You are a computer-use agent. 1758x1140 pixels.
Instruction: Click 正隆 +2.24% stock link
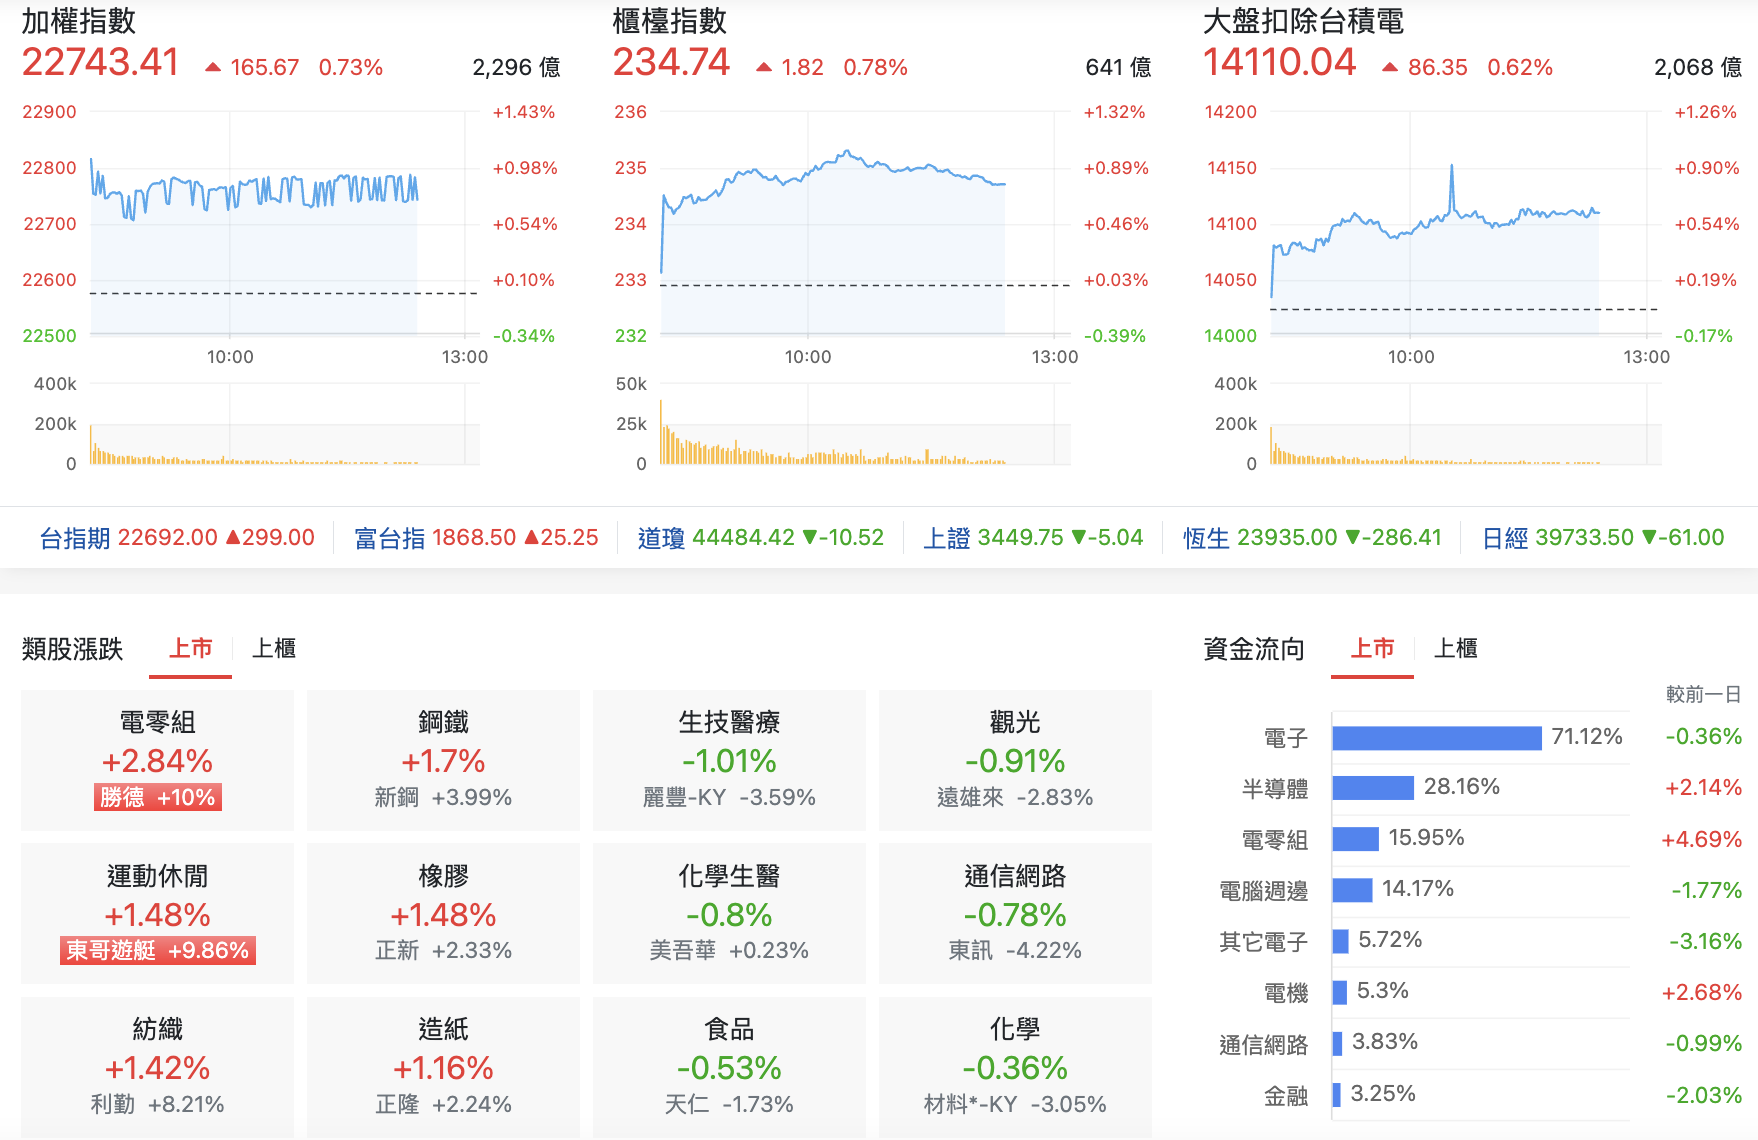click(x=443, y=1104)
